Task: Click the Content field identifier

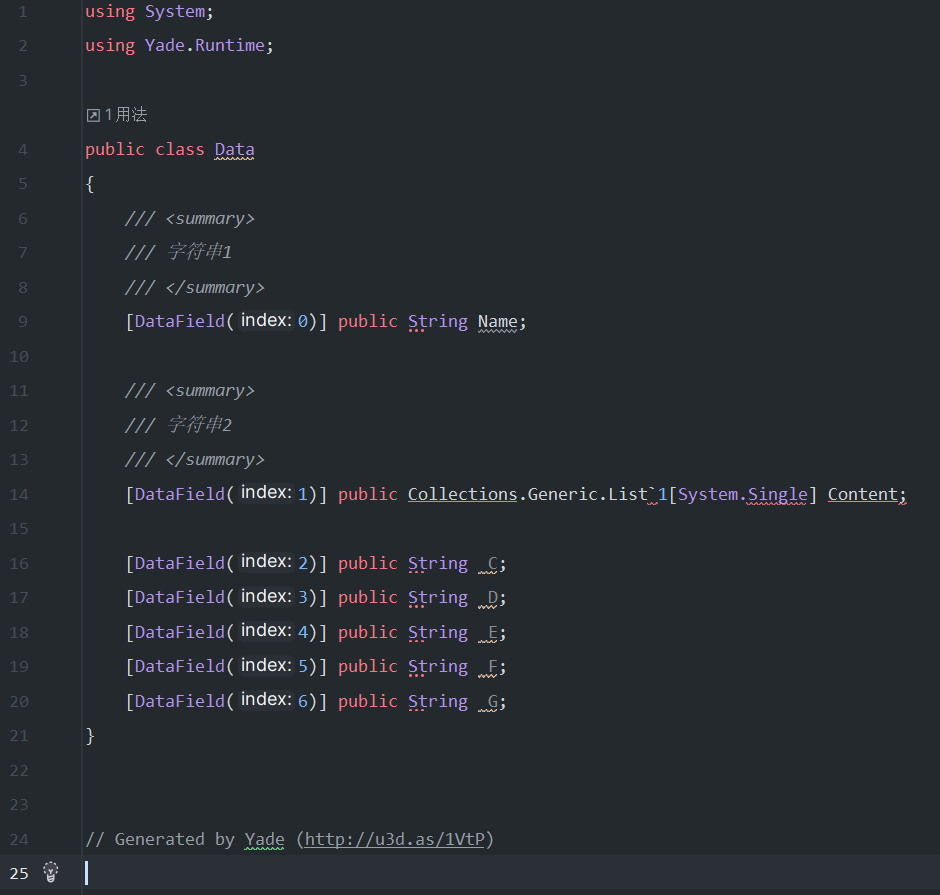Action: click(x=862, y=494)
